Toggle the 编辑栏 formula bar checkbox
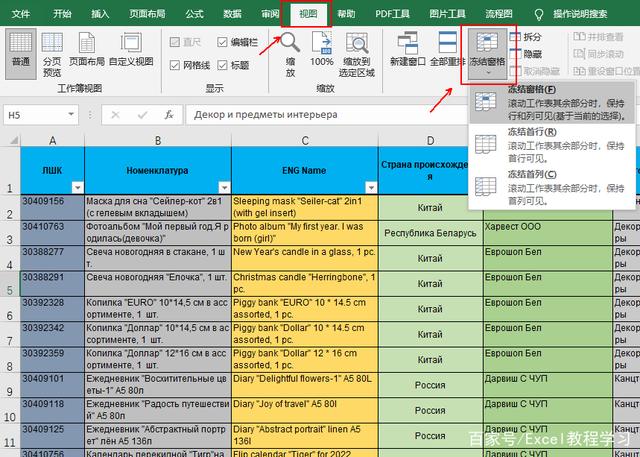Image resolution: width=640 pixels, height=457 pixels. [x=222, y=42]
